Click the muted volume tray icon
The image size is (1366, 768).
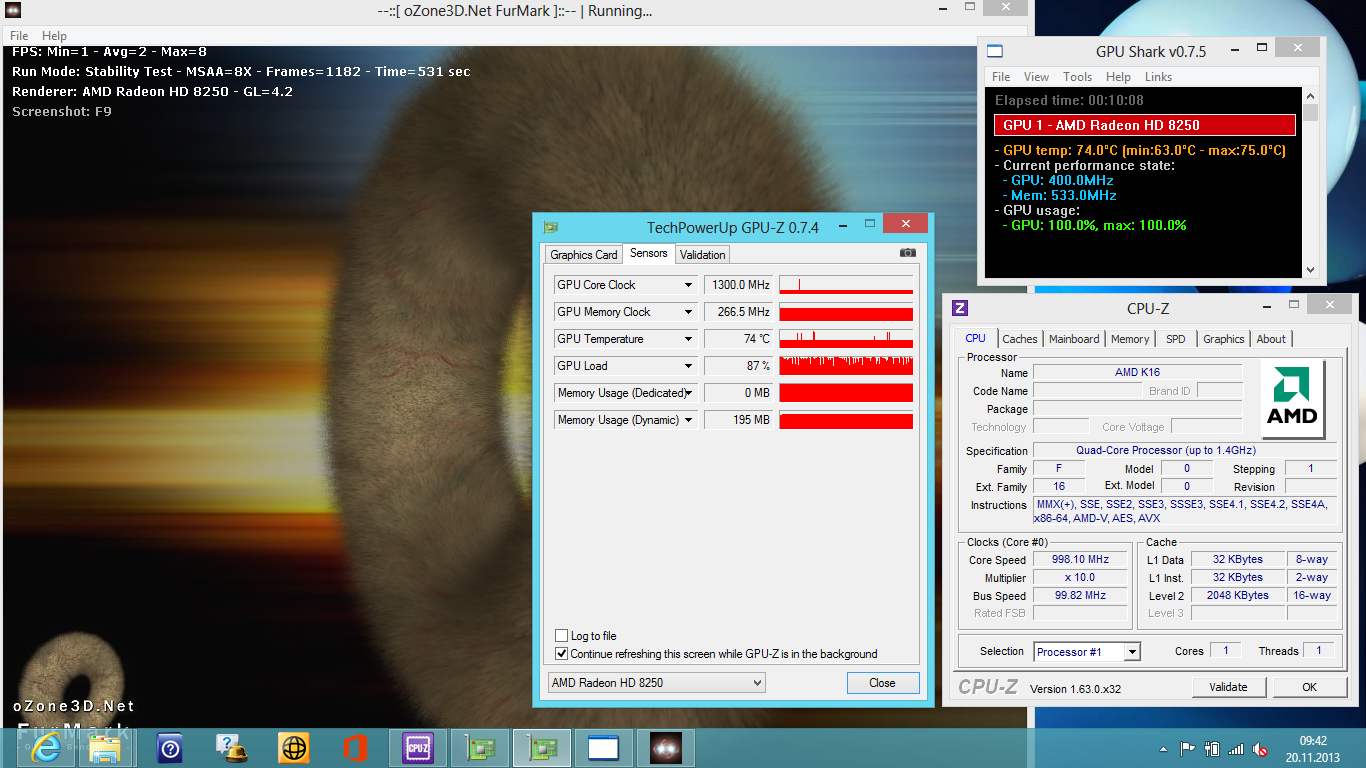[x=1261, y=749]
